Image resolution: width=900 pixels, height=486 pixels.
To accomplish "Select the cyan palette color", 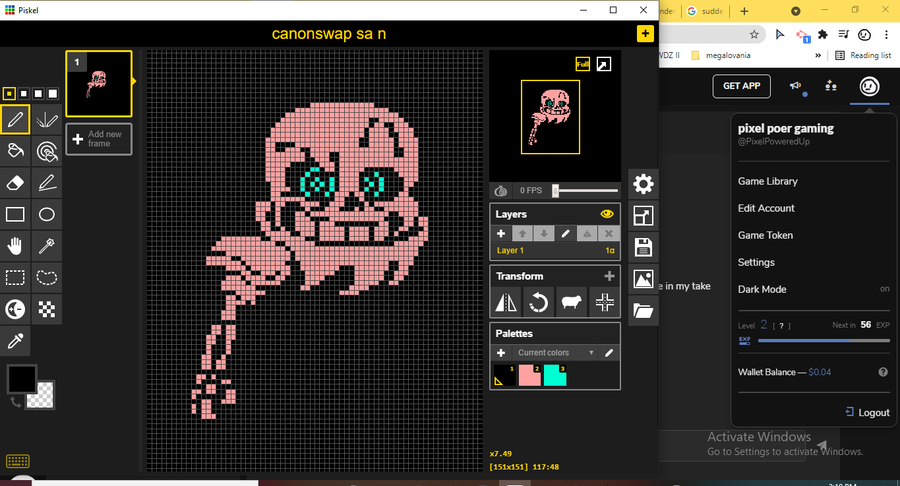I will pos(555,375).
